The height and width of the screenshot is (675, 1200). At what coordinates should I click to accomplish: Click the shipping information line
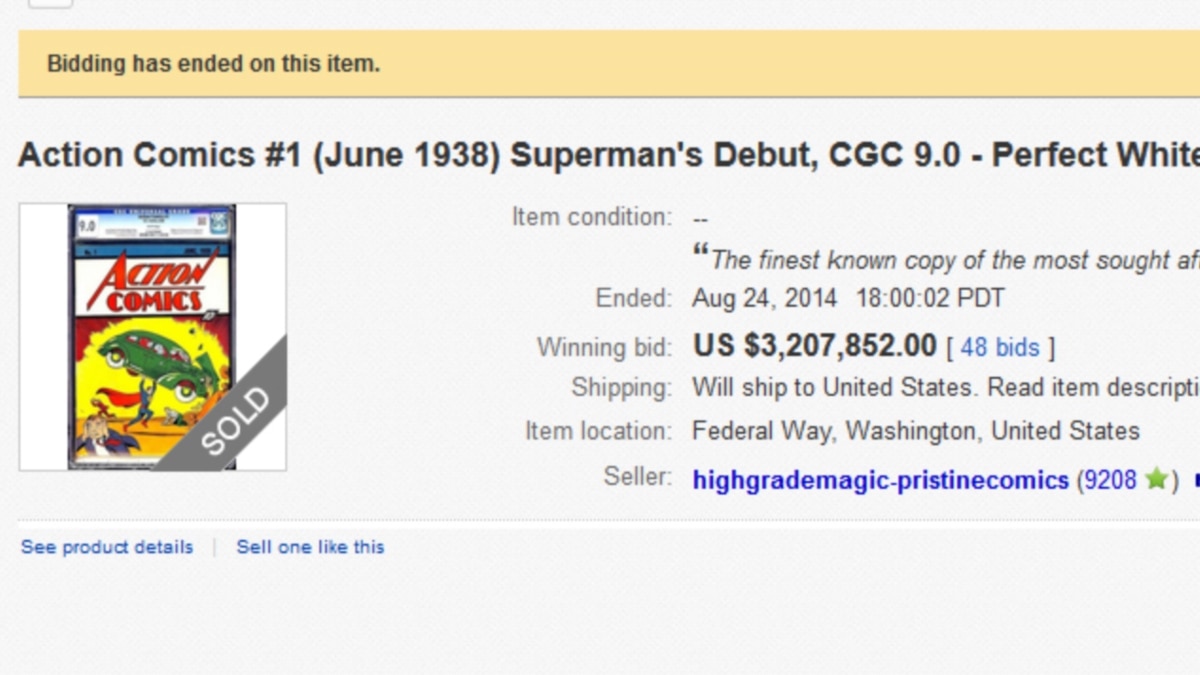(x=940, y=387)
